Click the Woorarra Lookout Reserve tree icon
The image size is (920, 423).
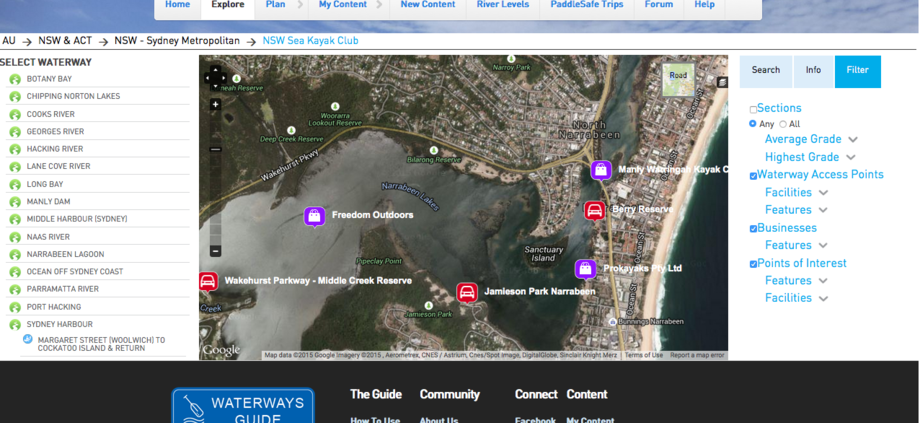[x=335, y=107]
